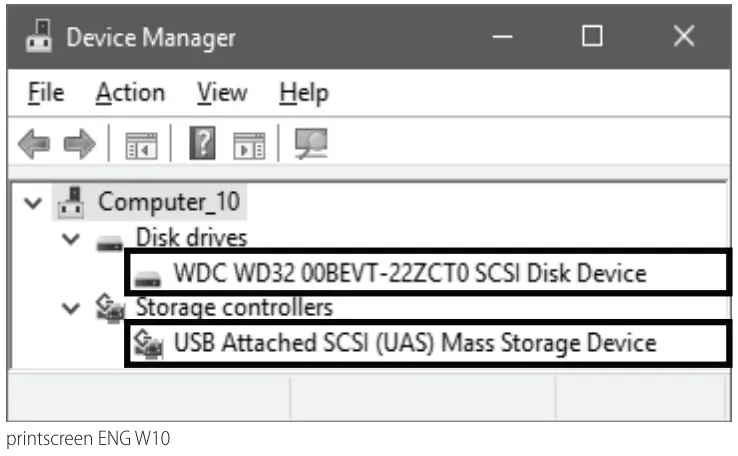Select WDC WD32 00BEVT-22ZCT0 SCSI Disk Device

pos(409,272)
